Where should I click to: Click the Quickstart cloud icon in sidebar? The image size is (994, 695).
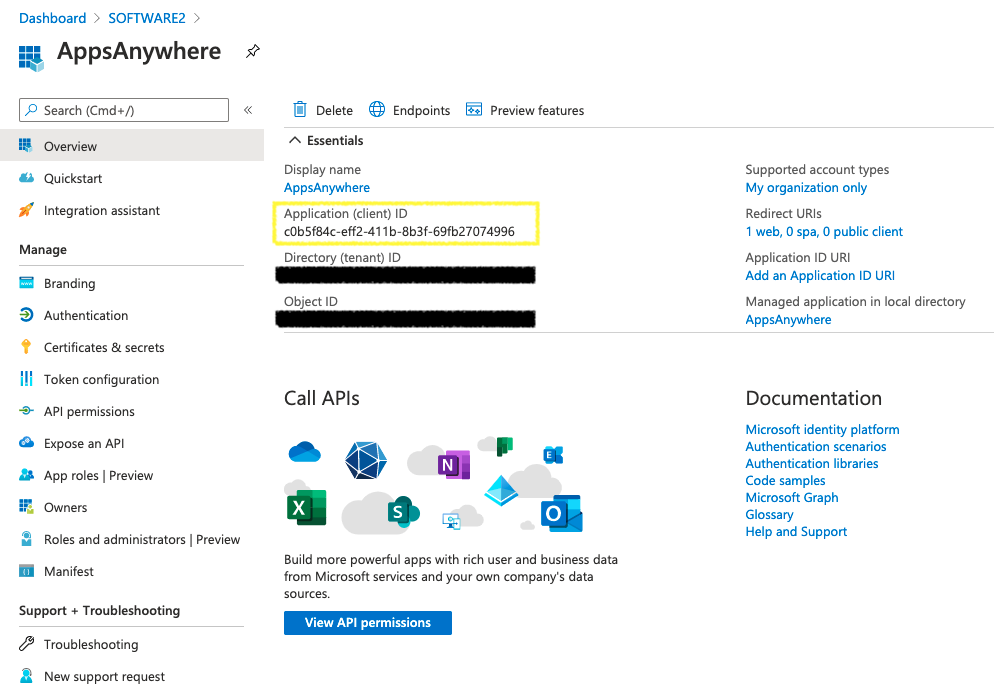click(26, 178)
